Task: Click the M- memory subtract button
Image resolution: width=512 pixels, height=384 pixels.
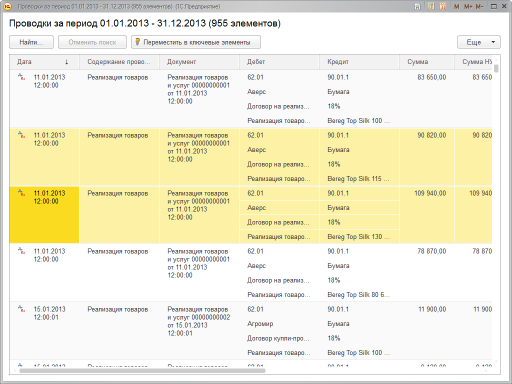Action: [x=479, y=6]
